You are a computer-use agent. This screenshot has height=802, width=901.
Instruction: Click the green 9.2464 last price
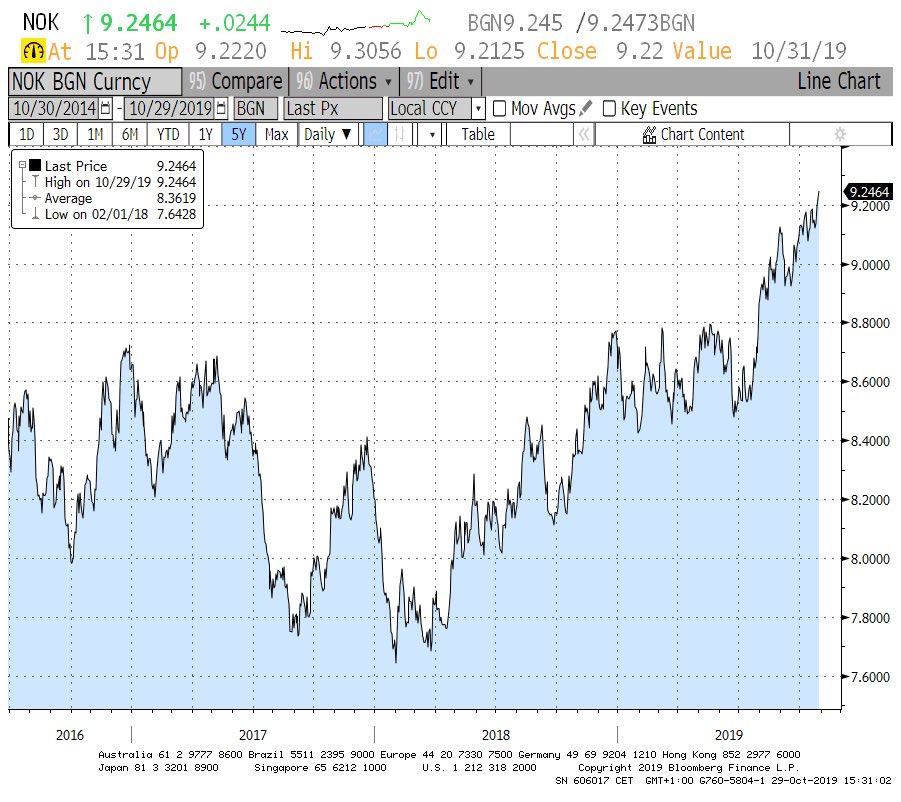point(138,23)
